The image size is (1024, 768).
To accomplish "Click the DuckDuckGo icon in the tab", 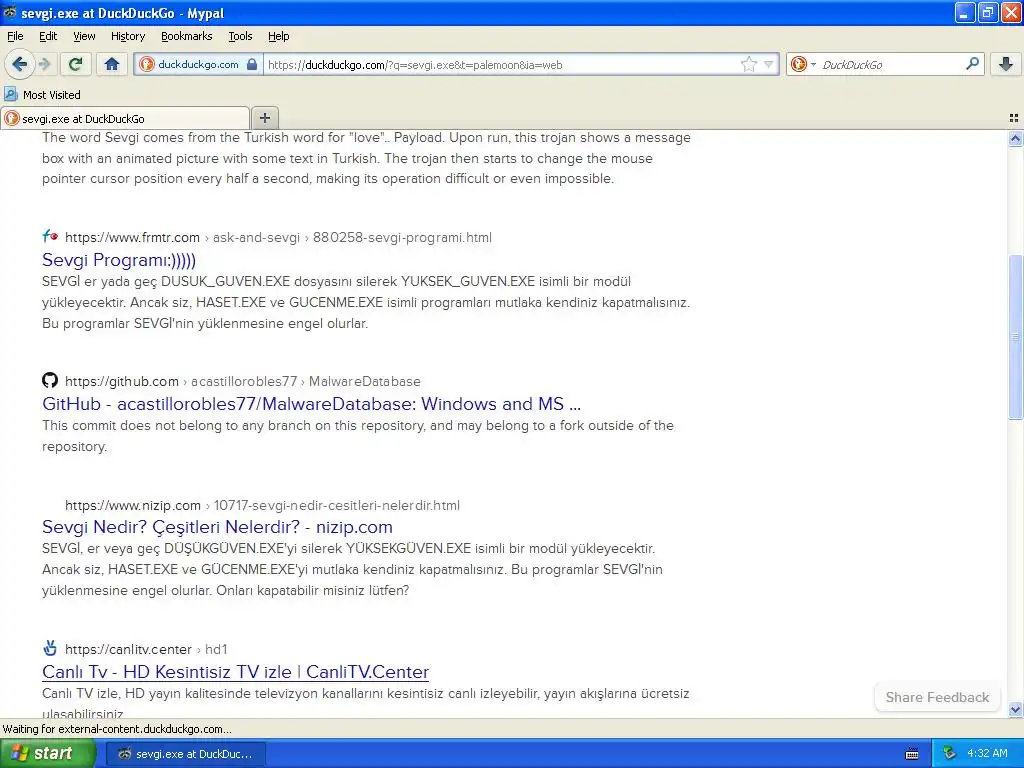I will (12, 119).
